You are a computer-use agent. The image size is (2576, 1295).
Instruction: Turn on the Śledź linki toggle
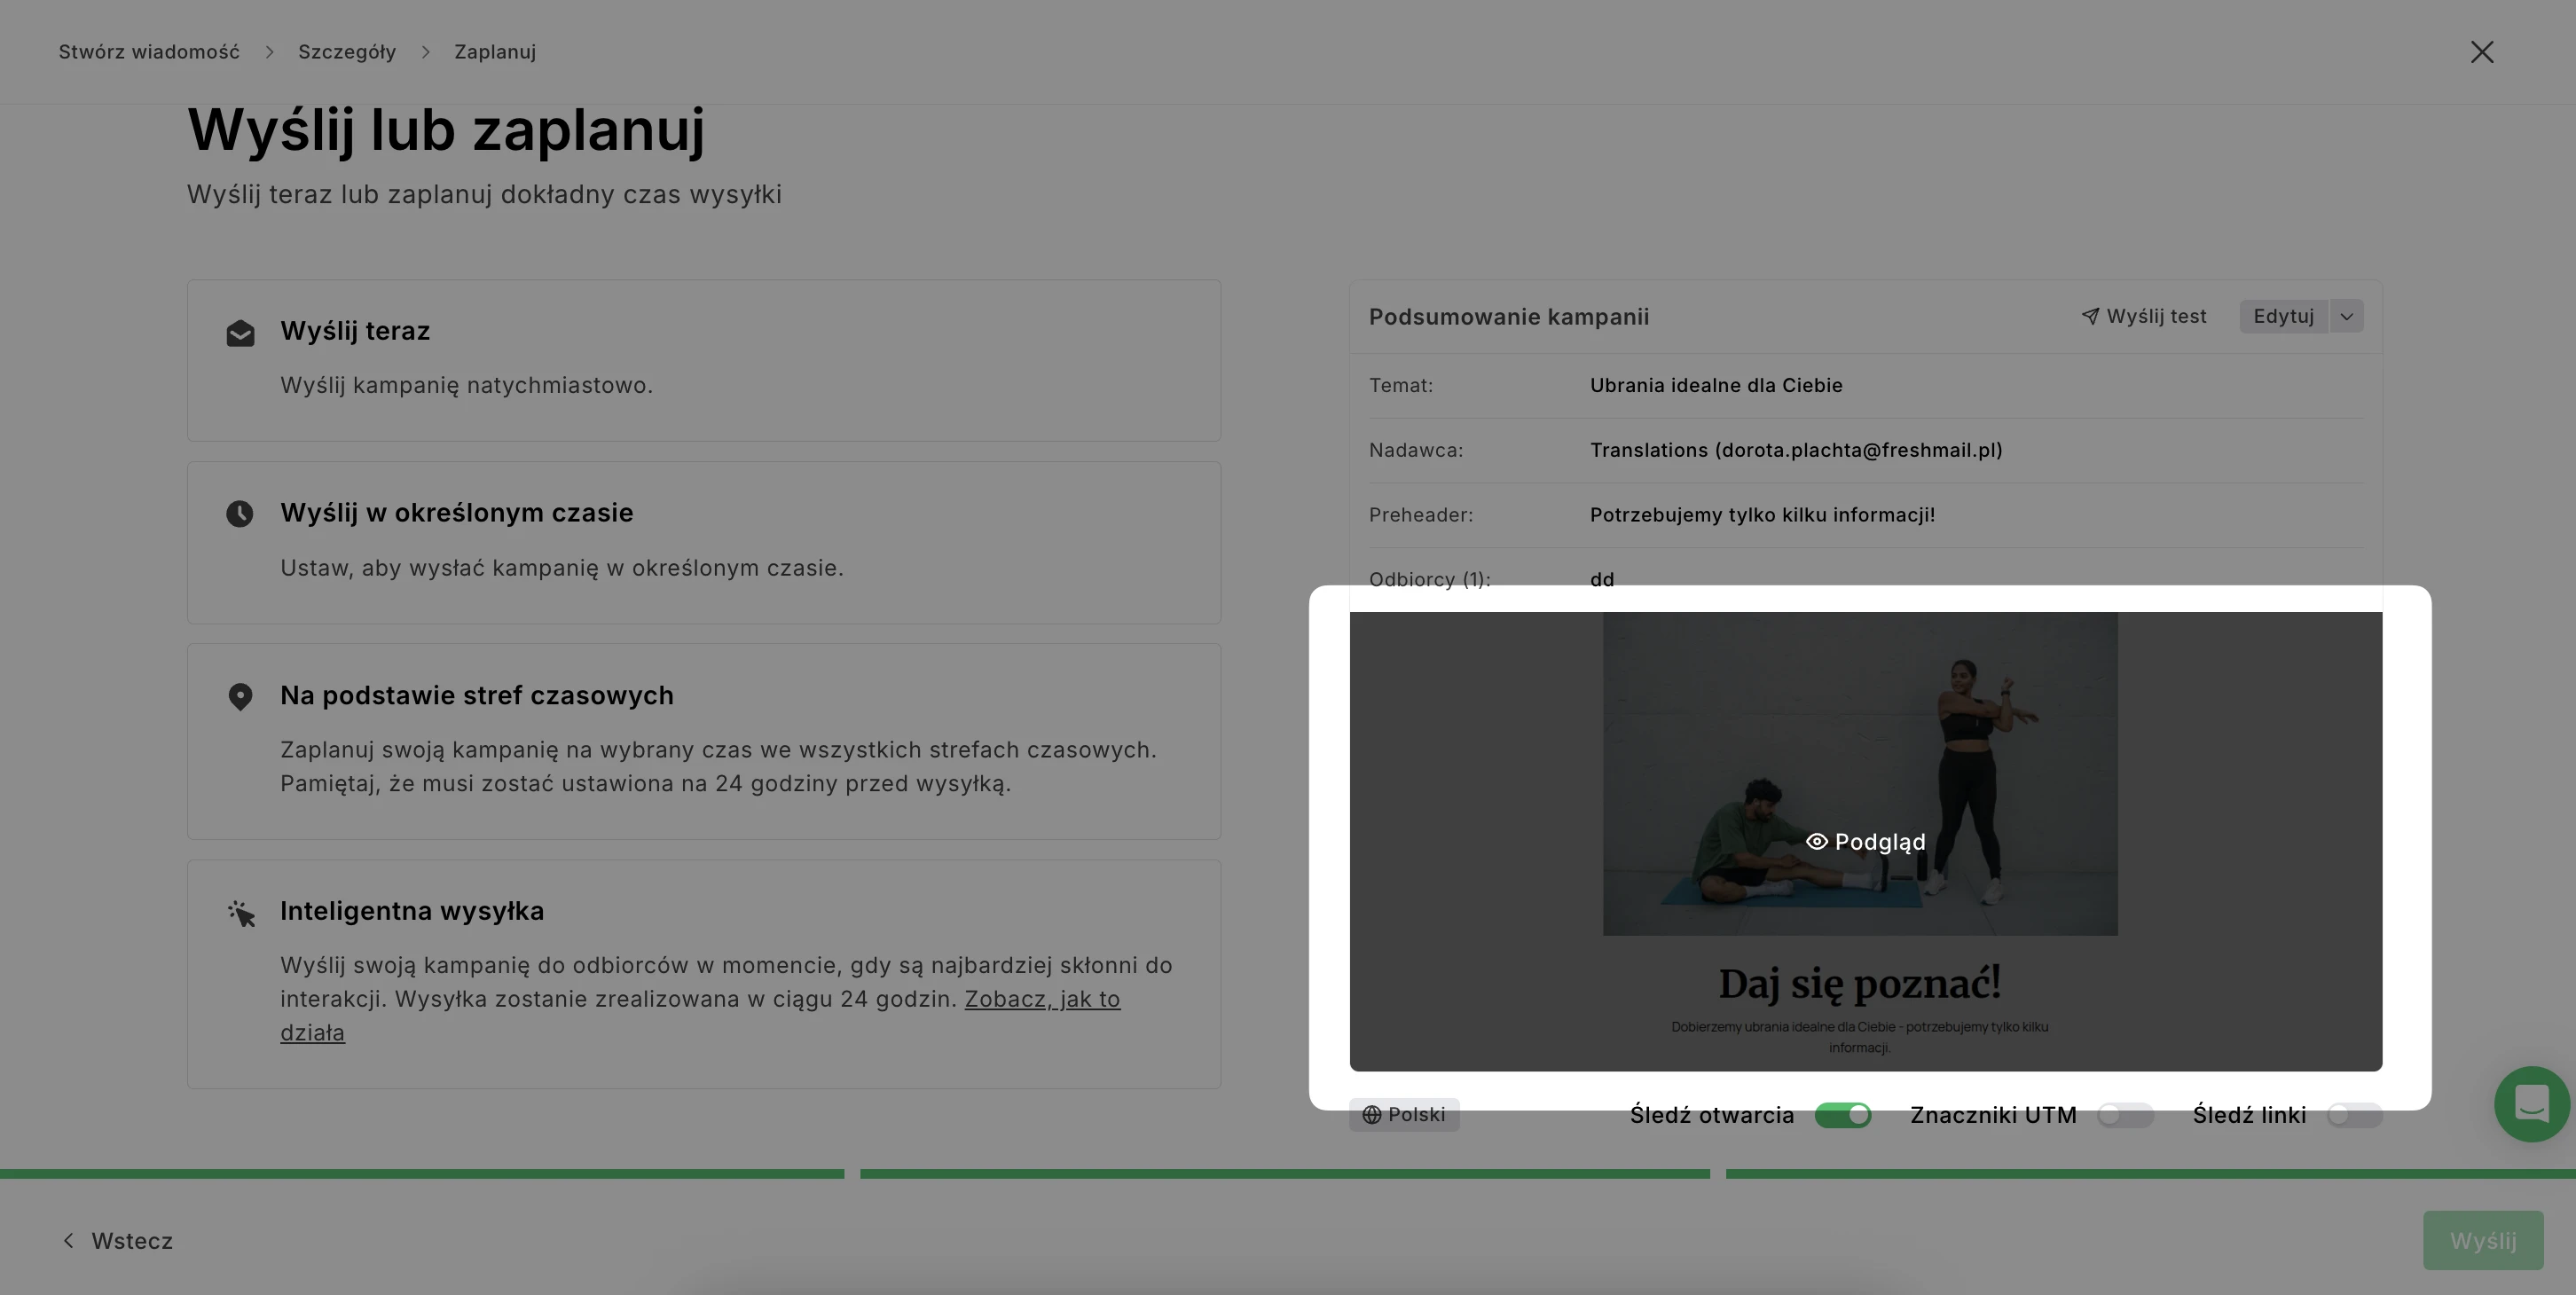(x=2354, y=1115)
